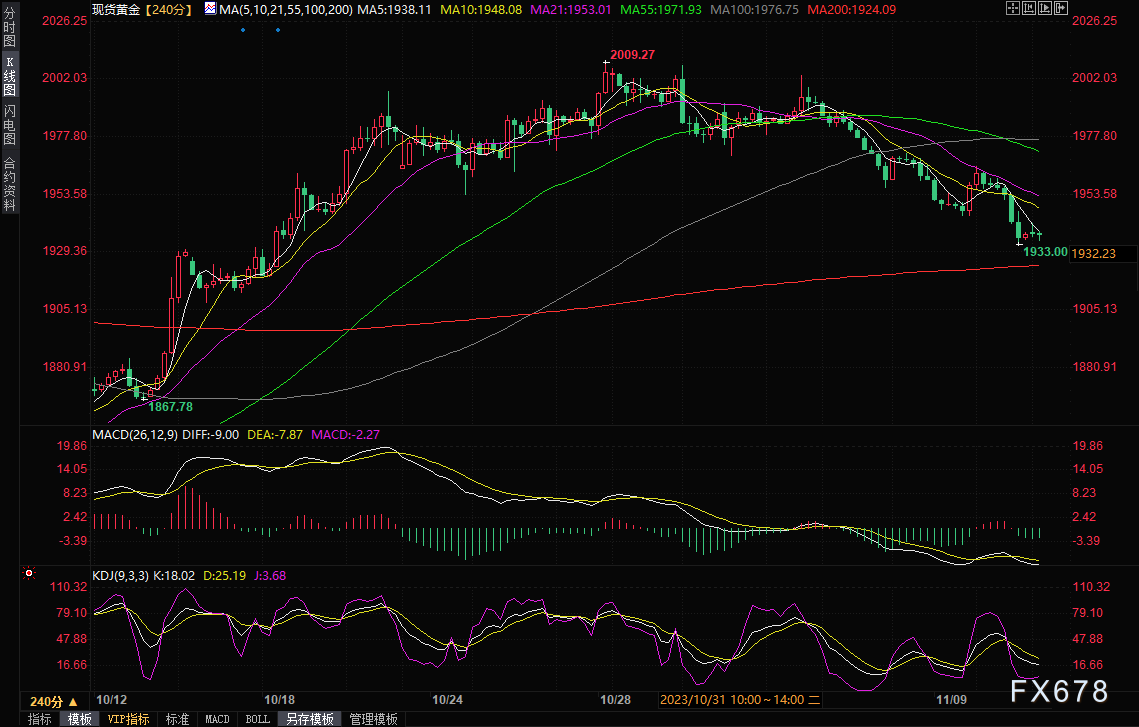
Task: Toggle the 模板 bottom tab
Action: pyautogui.click(x=80, y=719)
